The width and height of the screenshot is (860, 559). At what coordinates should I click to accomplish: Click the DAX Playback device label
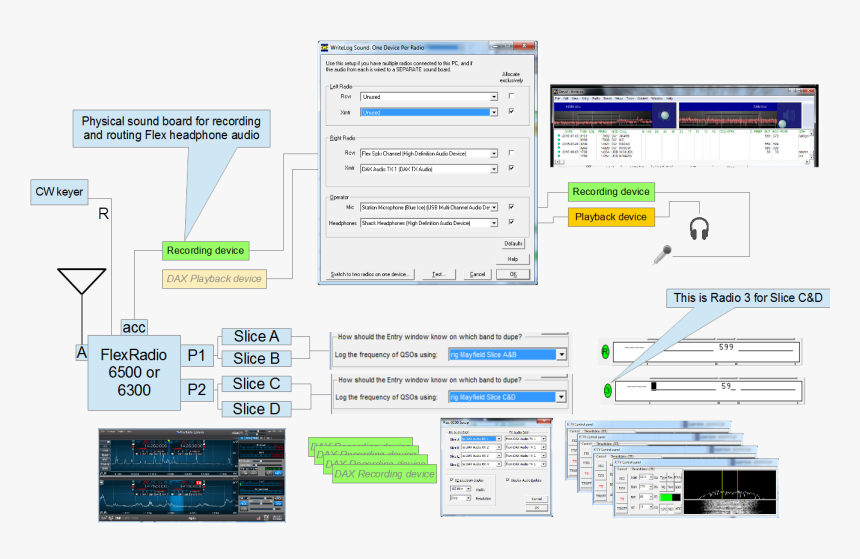(214, 279)
